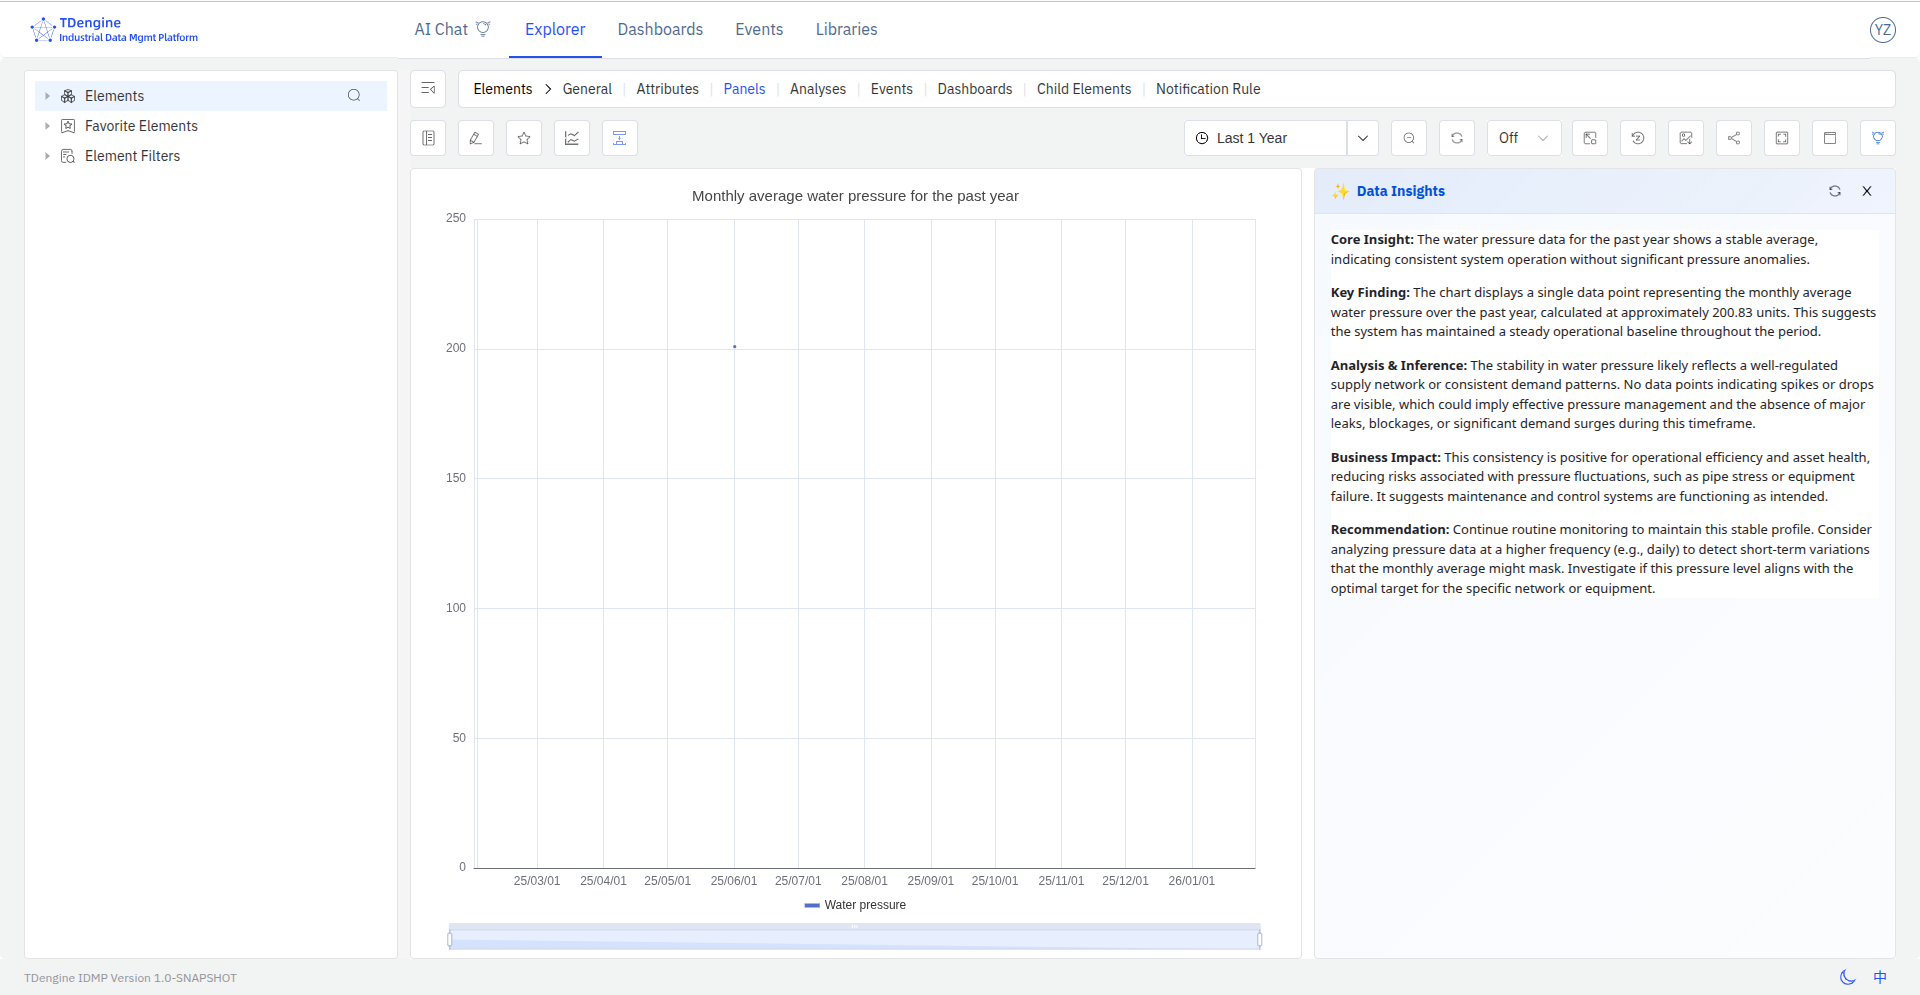Close the Data Insights panel
This screenshot has width=1920, height=995.
[x=1867, y=191]
